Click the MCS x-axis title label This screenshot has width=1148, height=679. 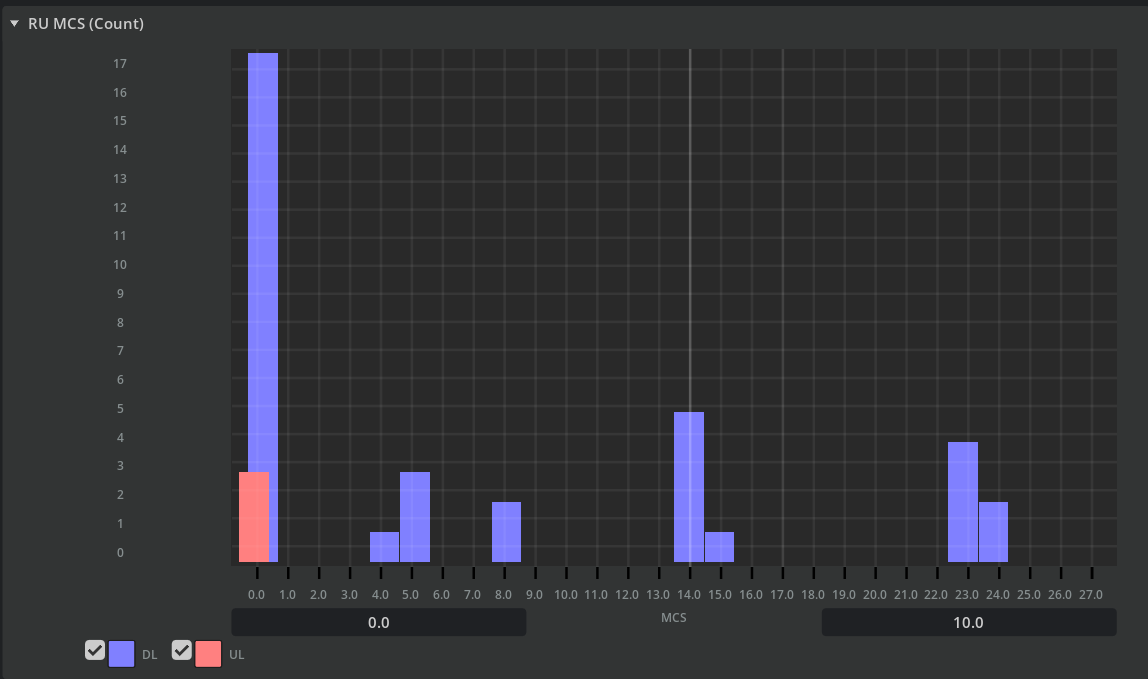[673, 618]
